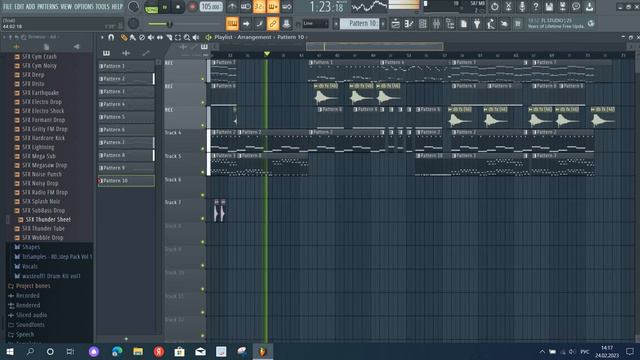The image size is (640, 360).
Task: Toggle wait for input to start
Action: point(246,7)
